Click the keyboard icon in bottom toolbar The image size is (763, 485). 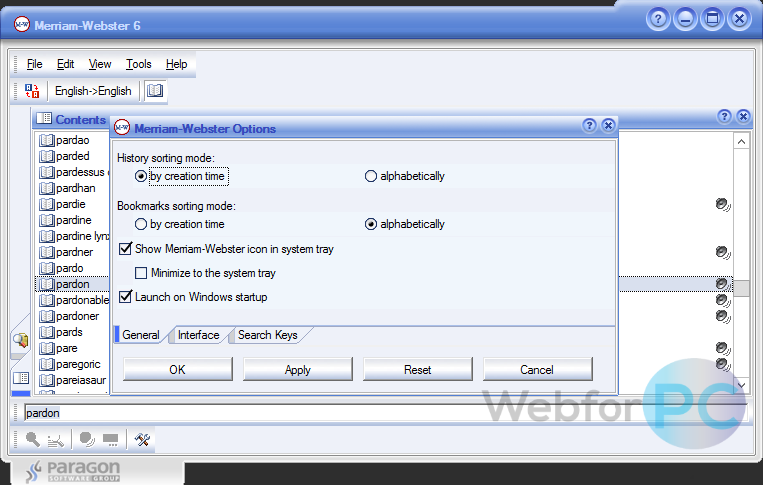(110, 440)
